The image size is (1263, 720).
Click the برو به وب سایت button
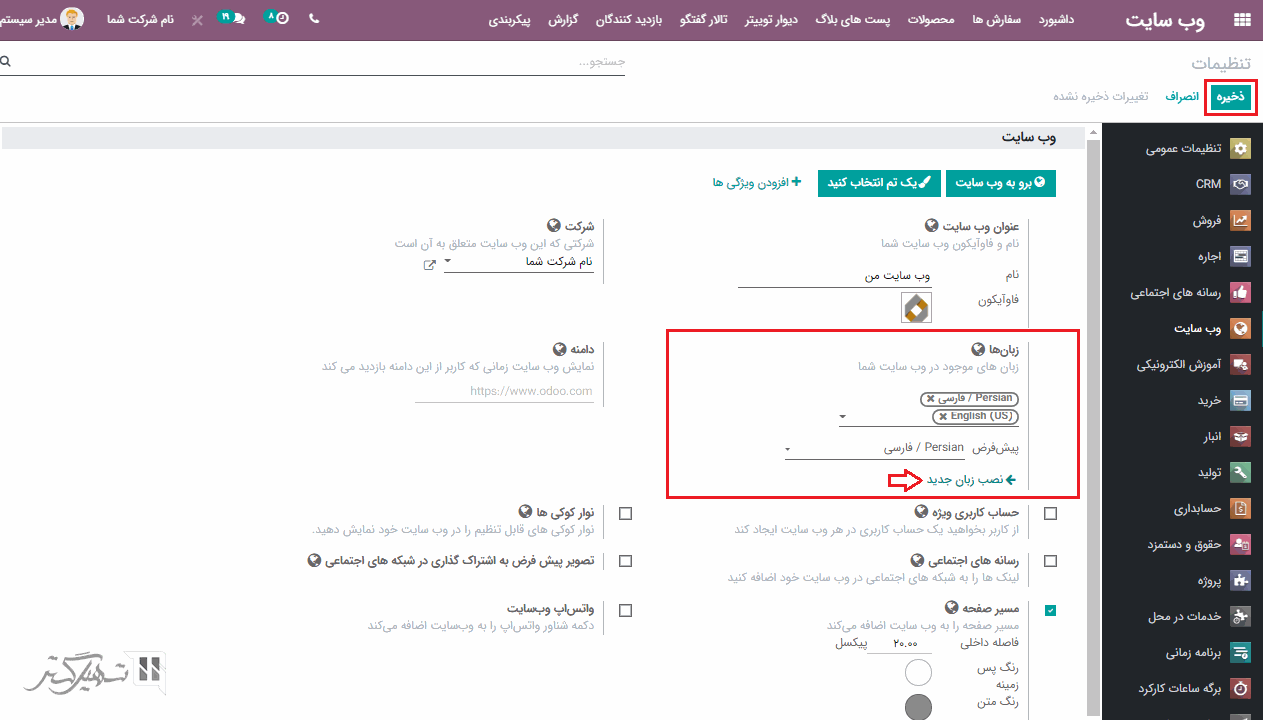click(x=1000, y=182)
